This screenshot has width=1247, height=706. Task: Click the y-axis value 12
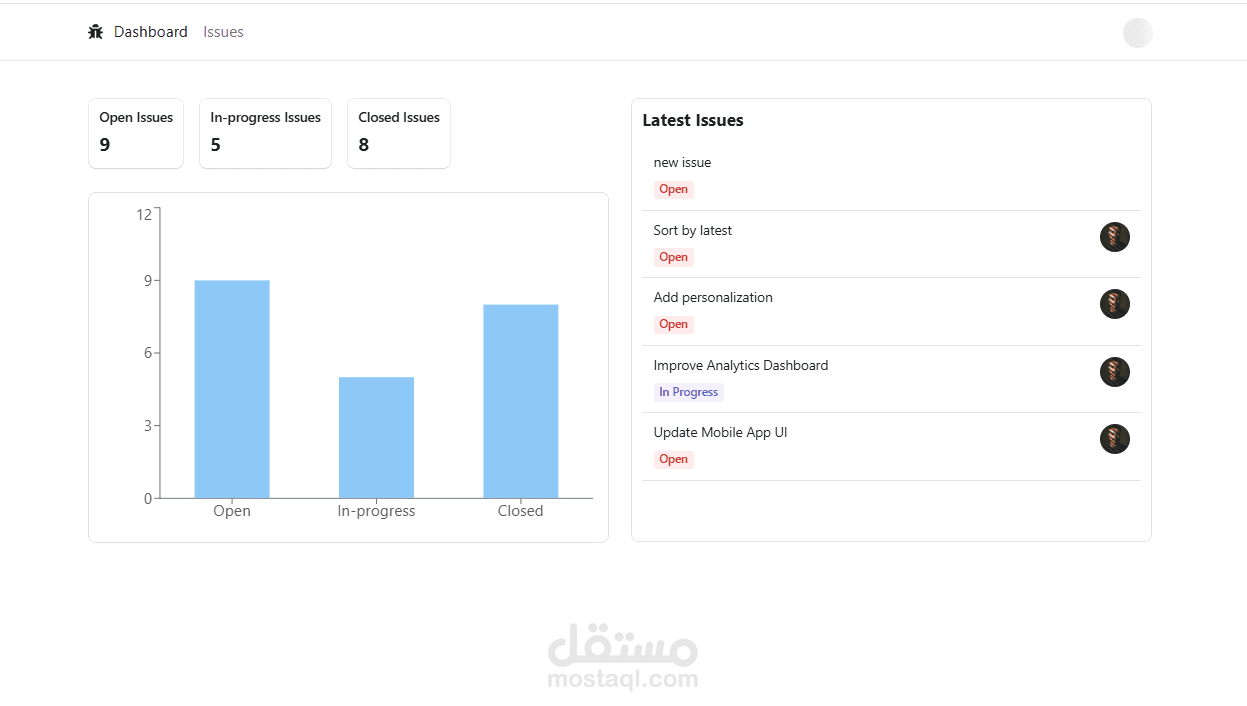pyautogui.click(x=144, y=214)
